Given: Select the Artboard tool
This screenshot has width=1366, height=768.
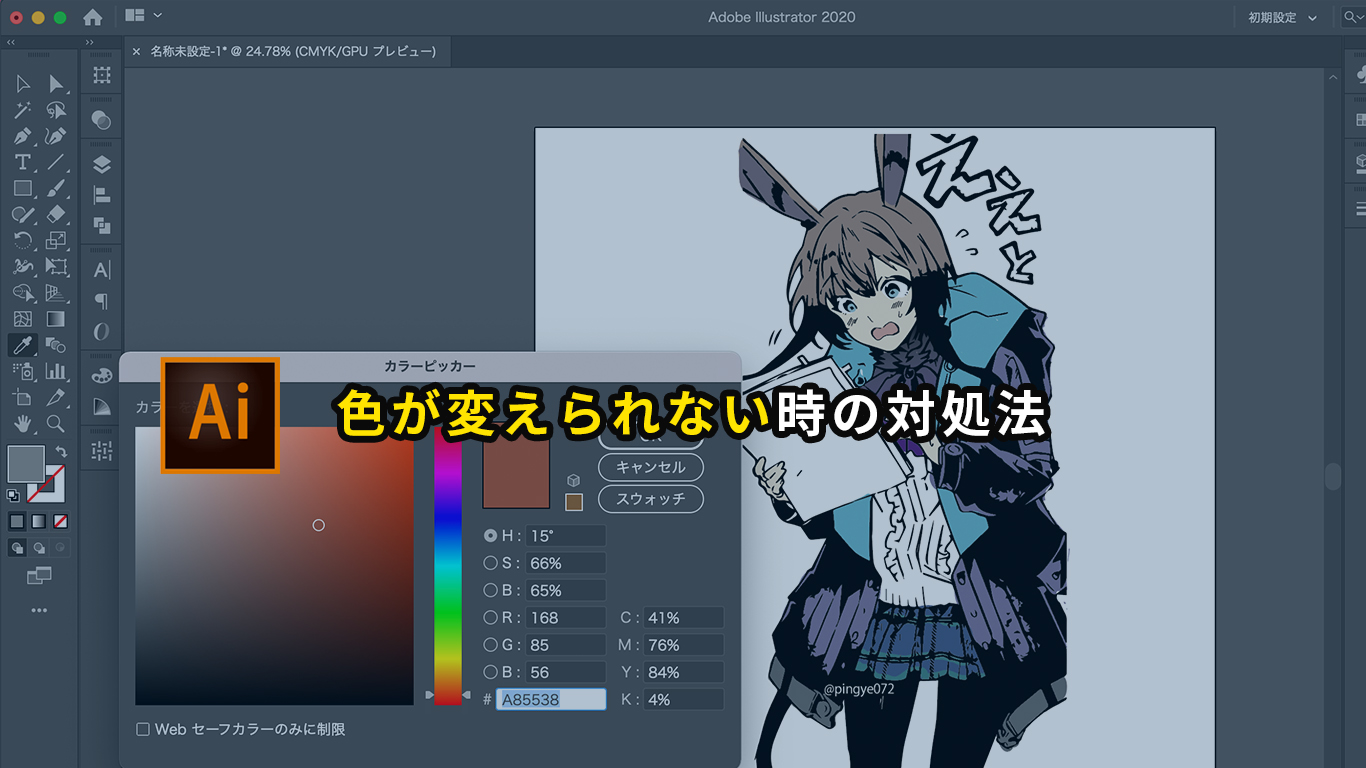Looking at the screenshot, I should coord(22,397).
